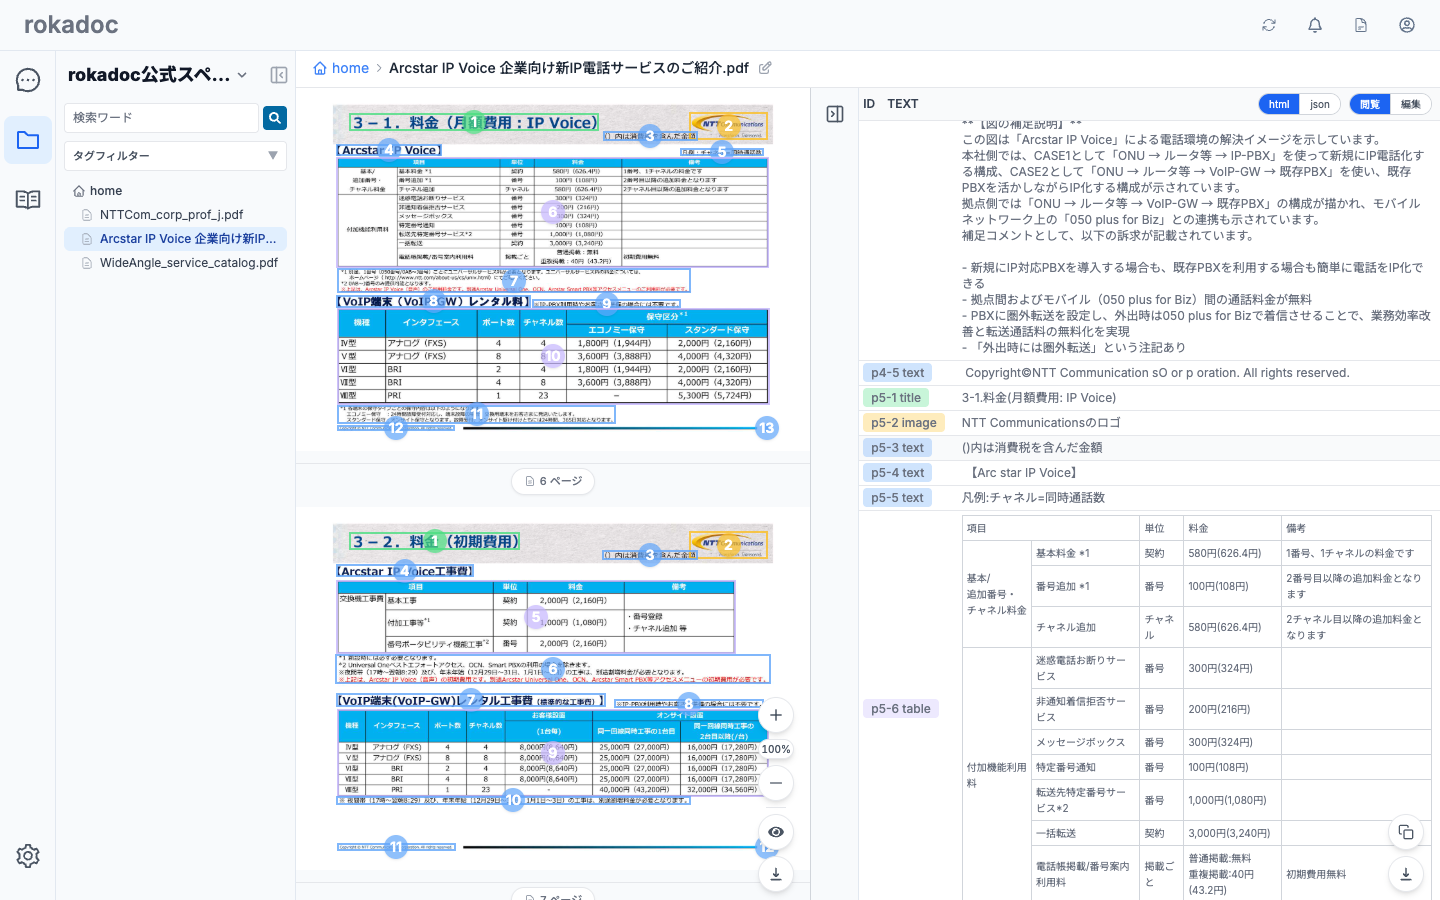Image resolution: width=1440 pixels, height=900 pixels.
Task: Click the 特定番号通知 table cell
Action: tap(1085, 767)
